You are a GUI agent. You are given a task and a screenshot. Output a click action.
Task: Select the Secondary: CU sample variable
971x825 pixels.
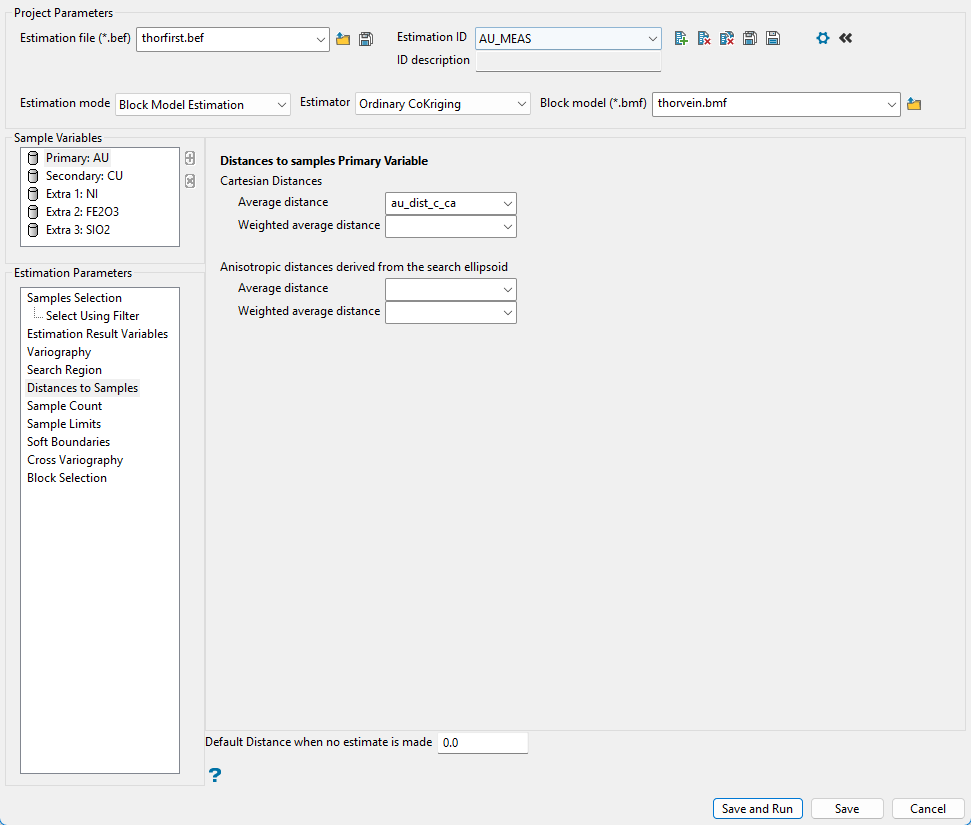84,176
